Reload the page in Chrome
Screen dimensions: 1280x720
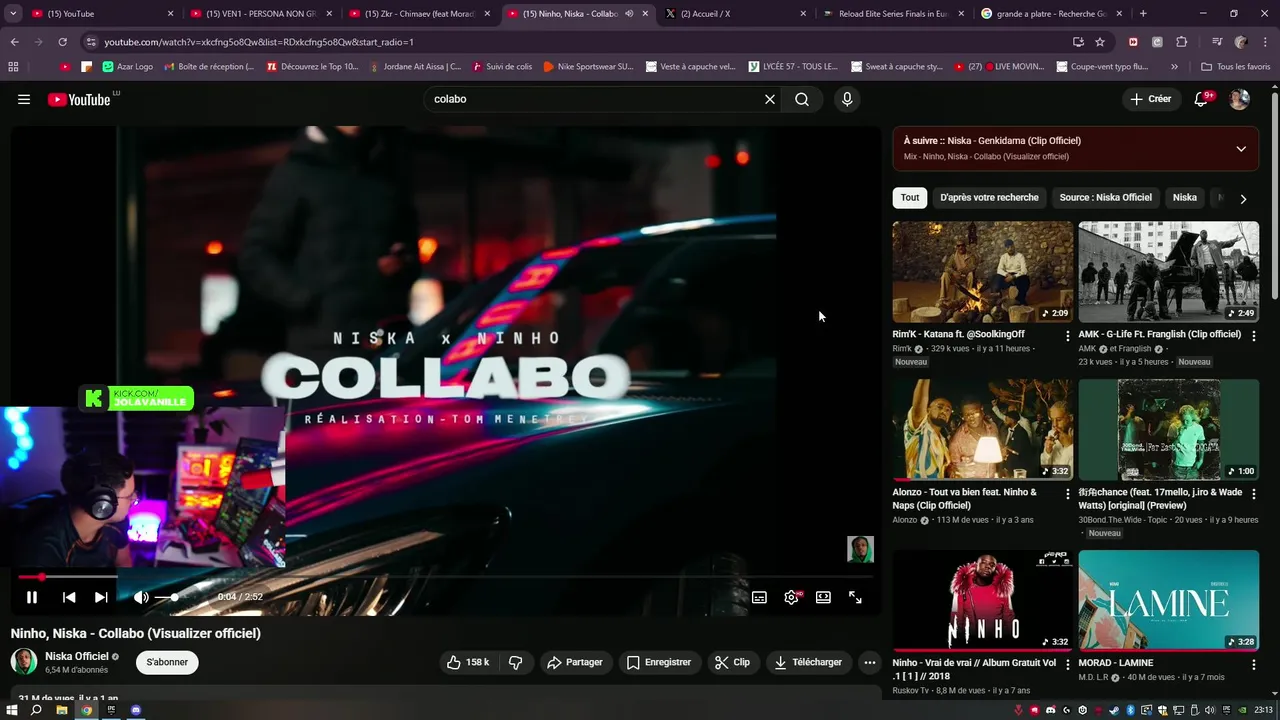(x=62, y=42)
